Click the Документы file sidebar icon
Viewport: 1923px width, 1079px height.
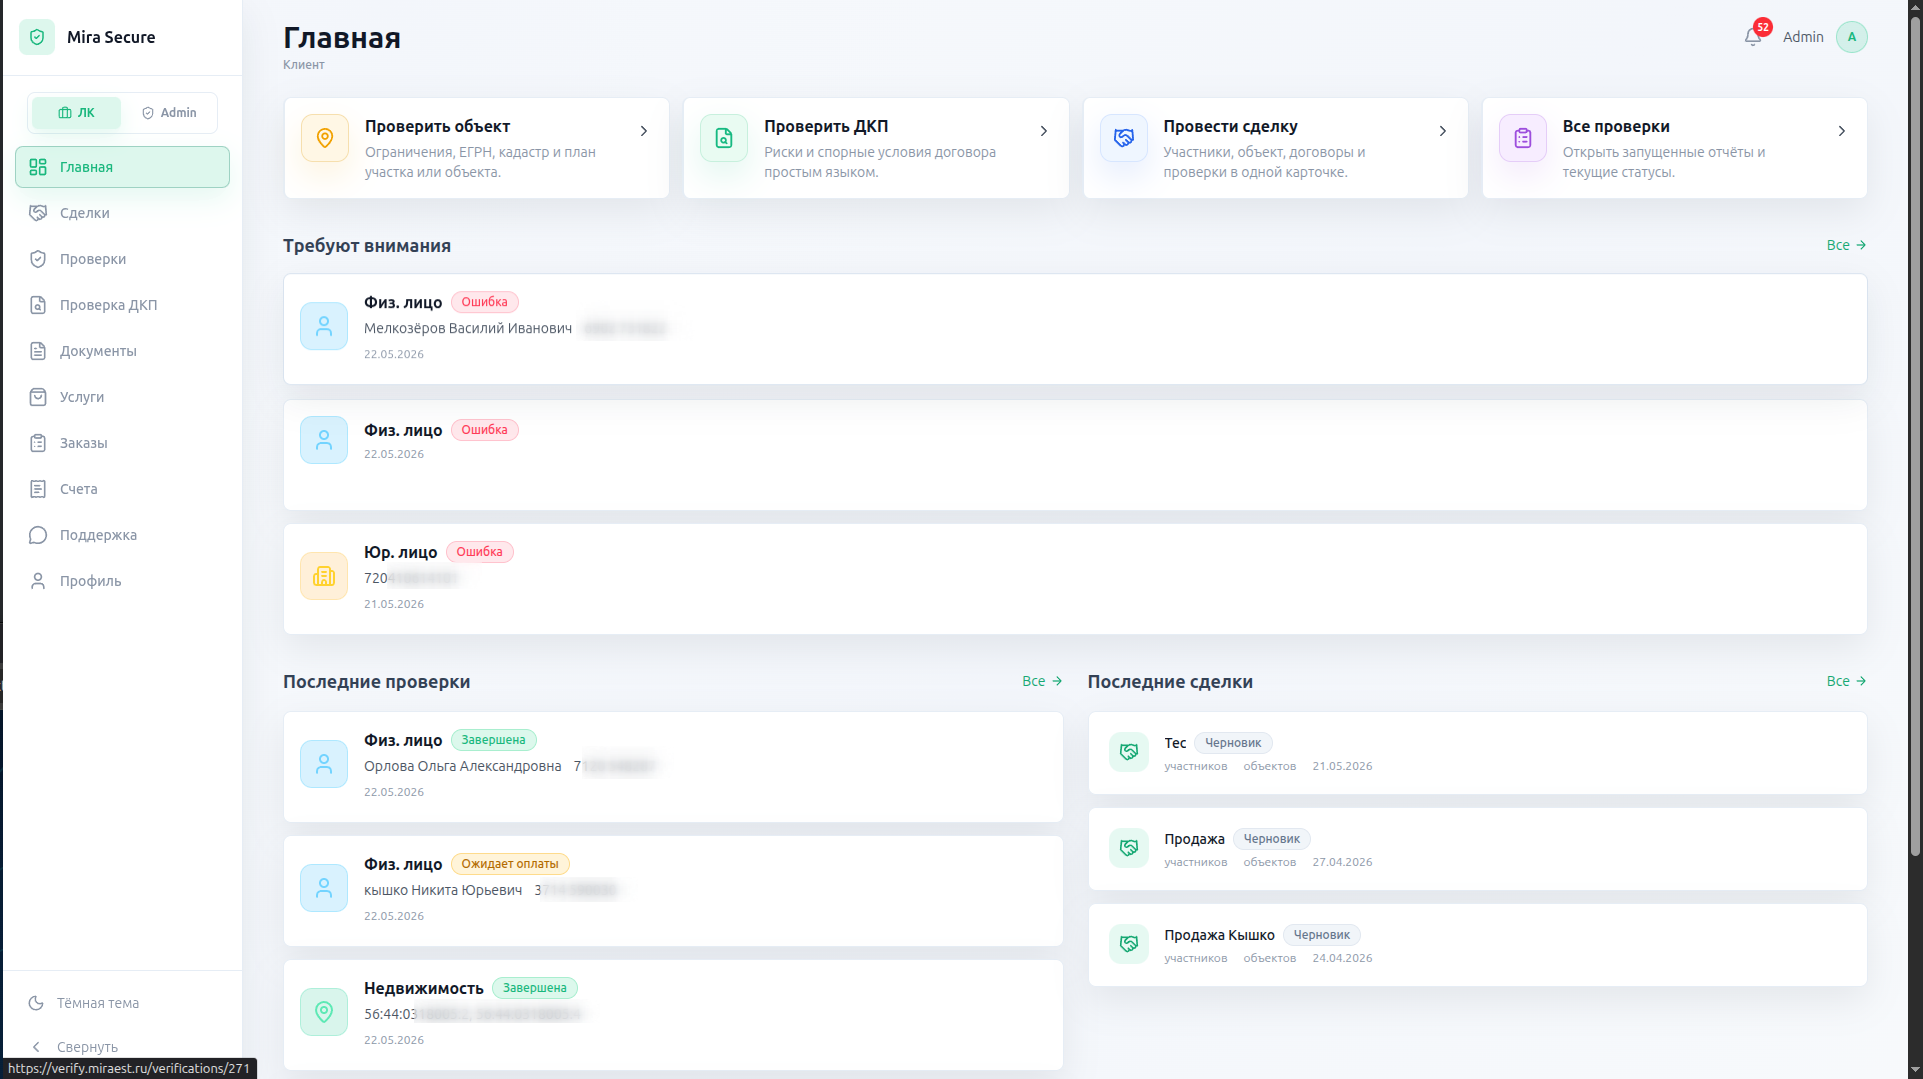pos(38,351)
